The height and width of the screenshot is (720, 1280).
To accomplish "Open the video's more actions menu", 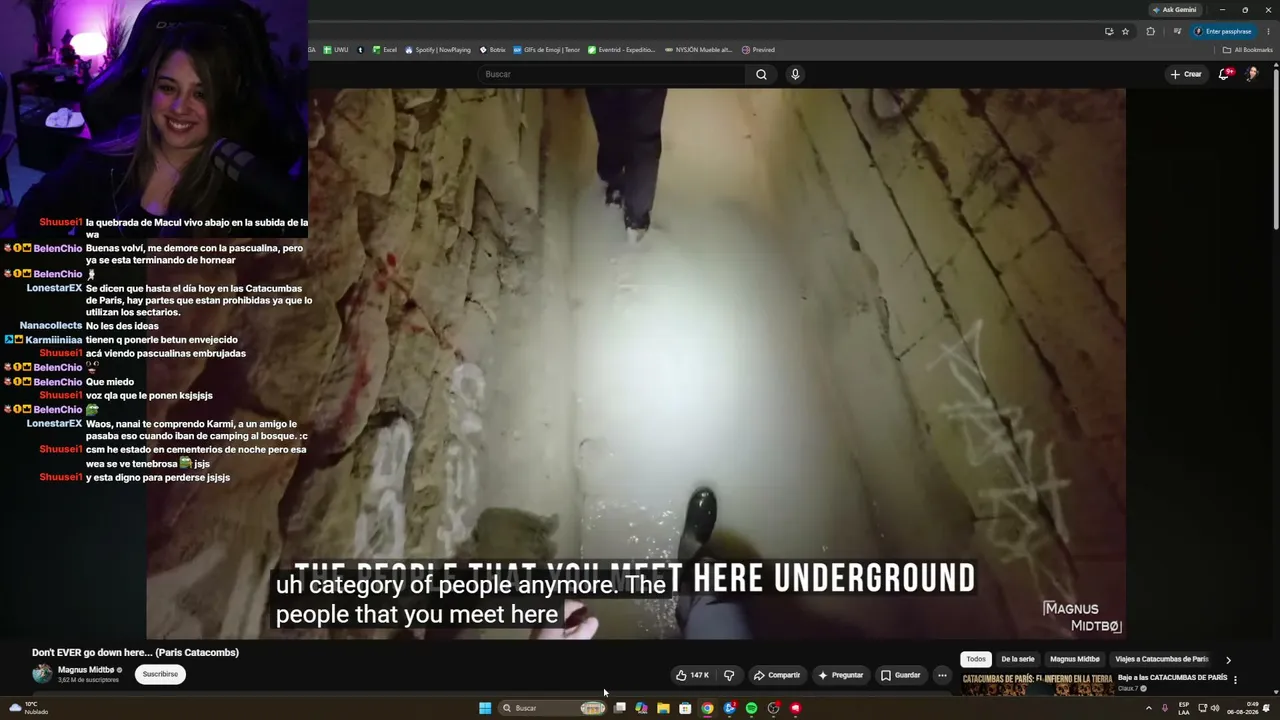I will pyautogui.click(x=942, y=675).
